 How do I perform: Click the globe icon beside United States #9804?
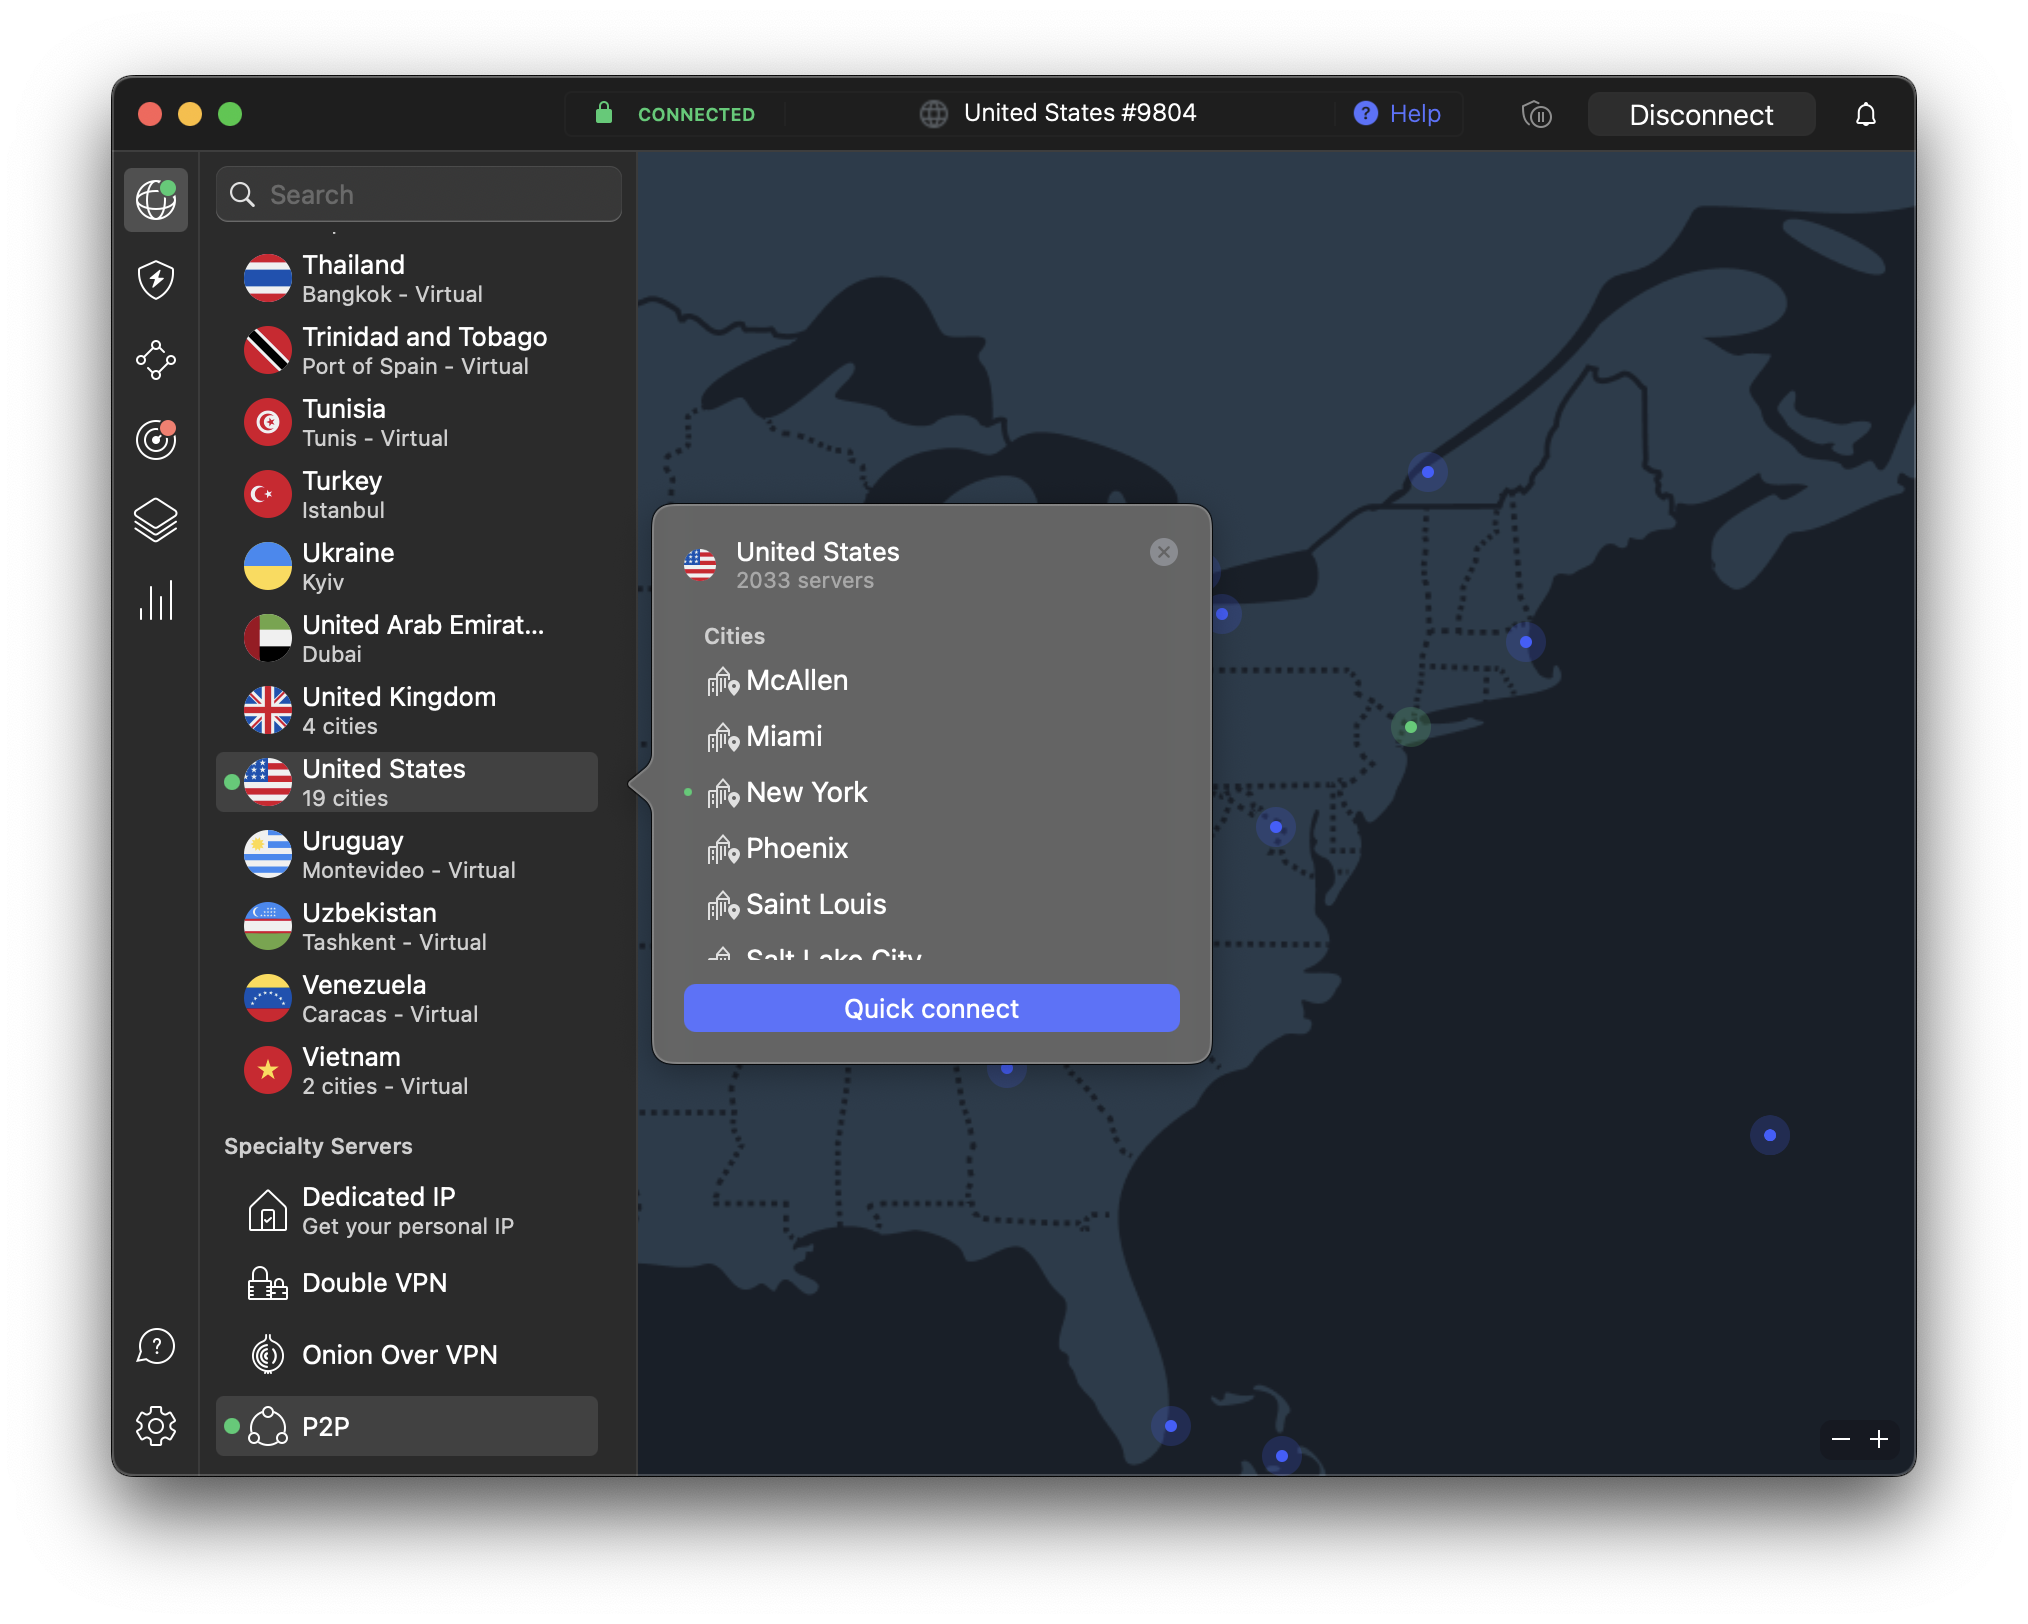click(934, 114)
